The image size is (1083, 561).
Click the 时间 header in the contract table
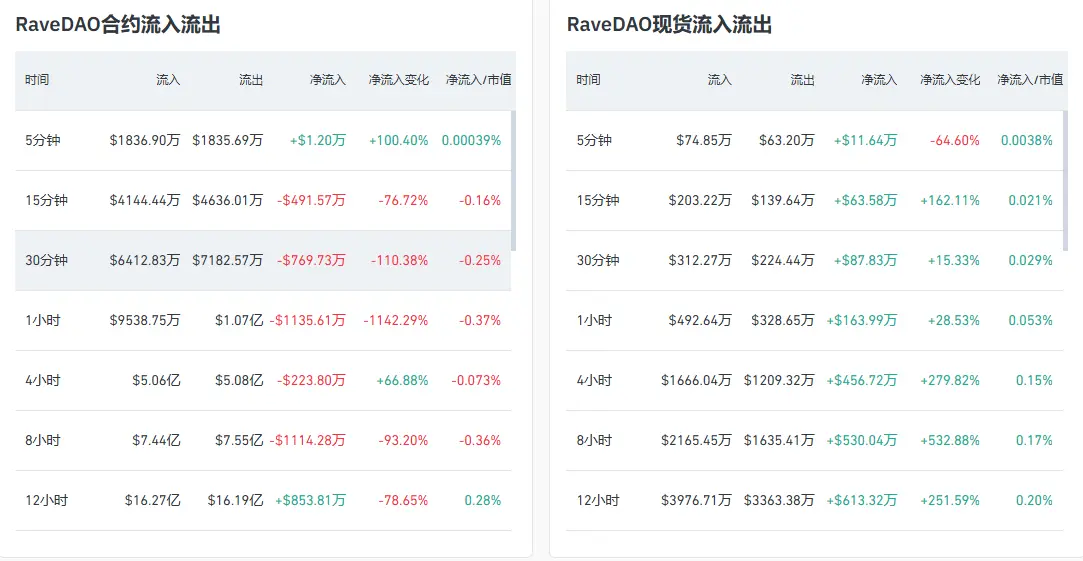click(x=37, y=80)
